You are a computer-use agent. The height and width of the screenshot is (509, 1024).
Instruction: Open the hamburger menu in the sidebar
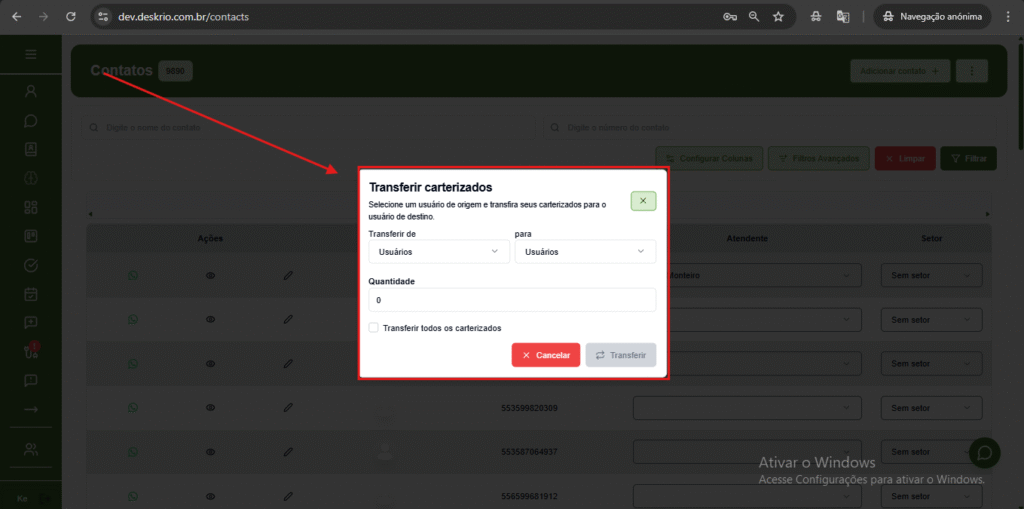pyautogui.click(x=31, y=54)
